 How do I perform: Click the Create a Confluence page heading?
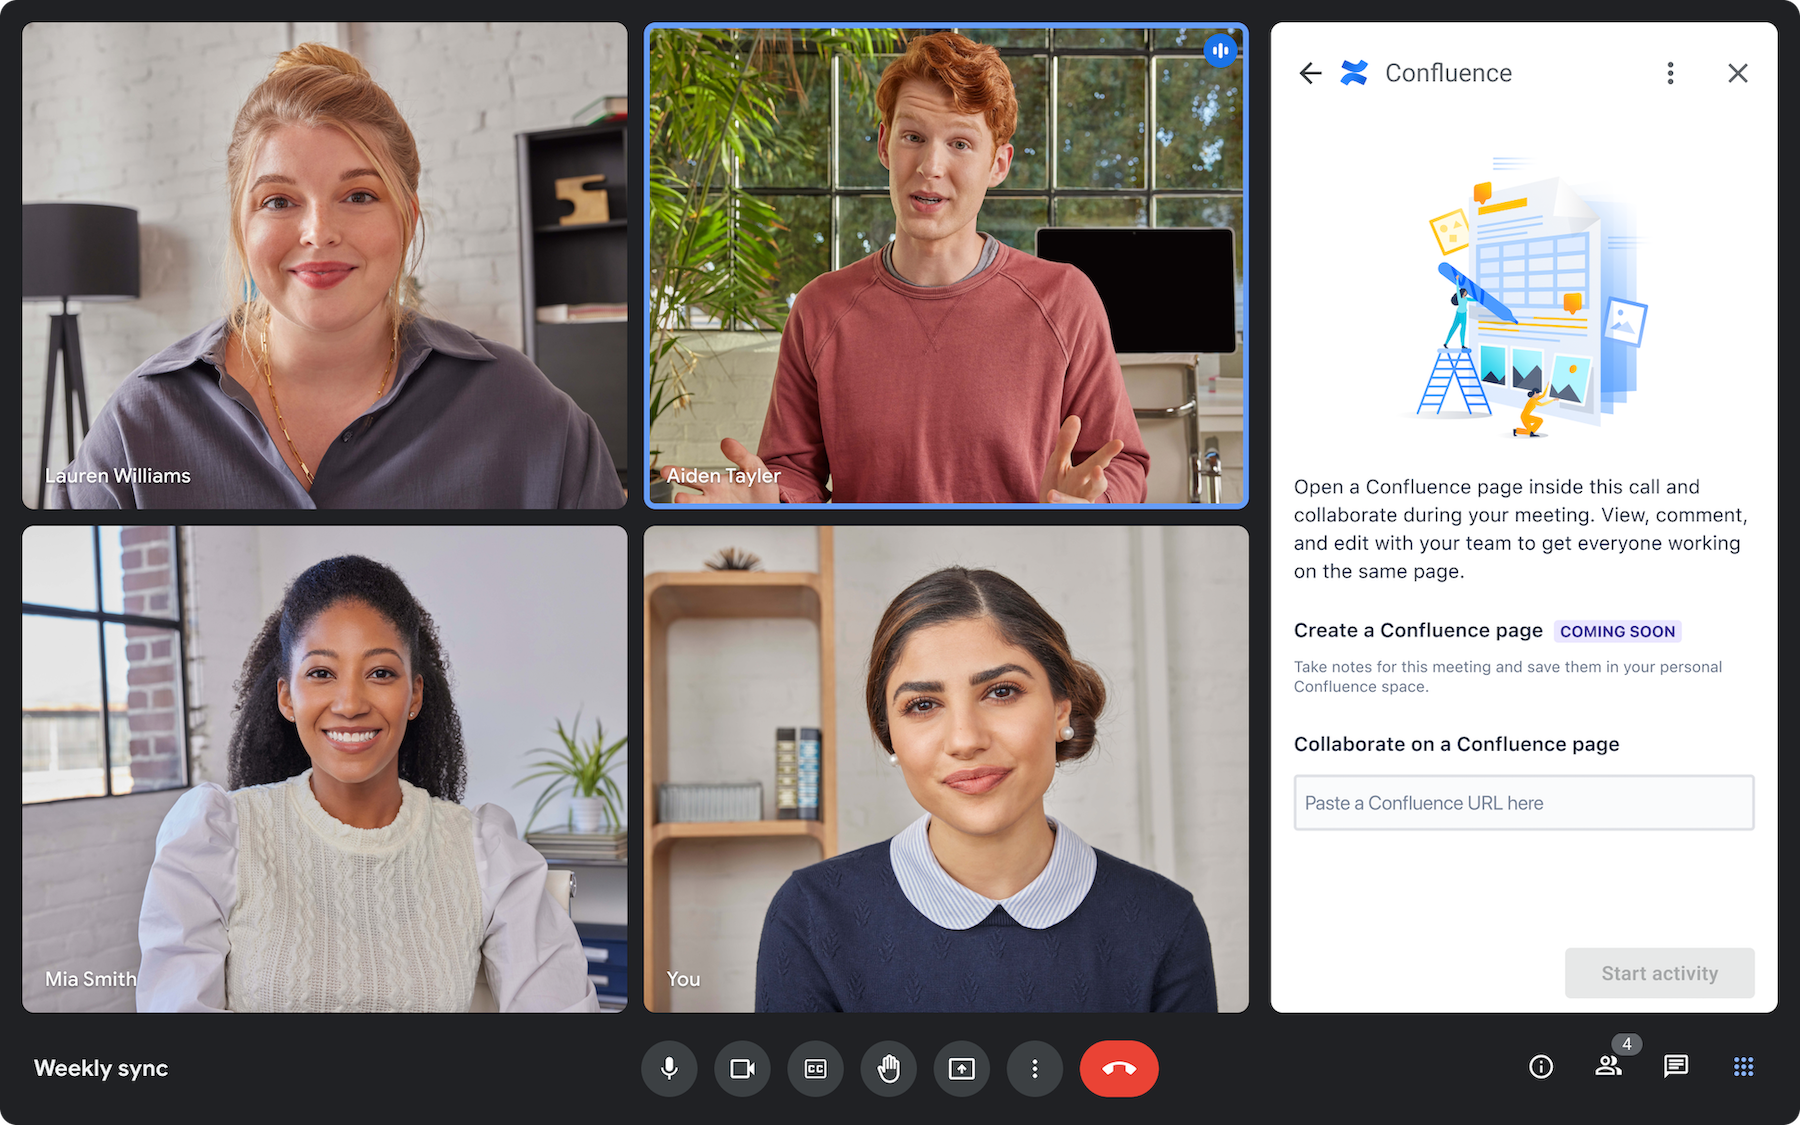click(x=1418, y=631)
